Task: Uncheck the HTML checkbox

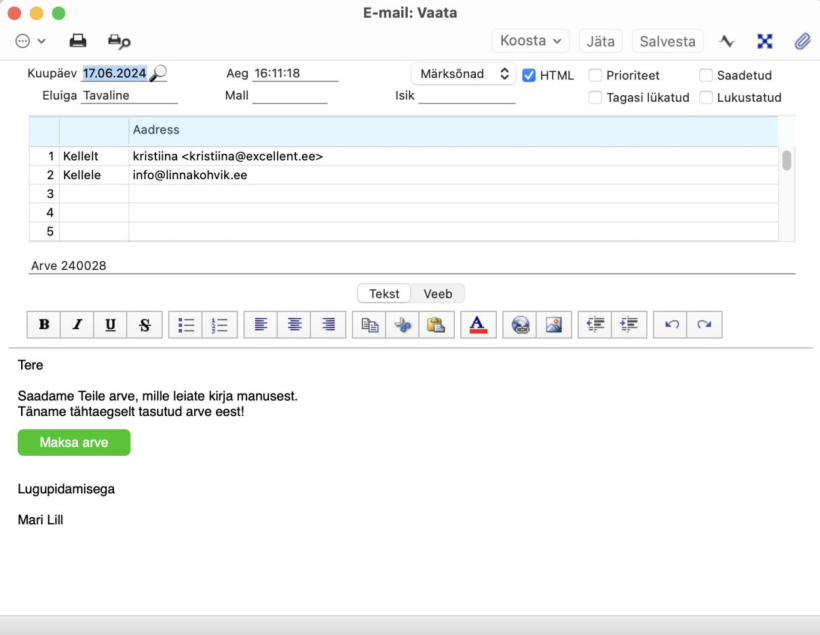Action: (x=529, y=75)
